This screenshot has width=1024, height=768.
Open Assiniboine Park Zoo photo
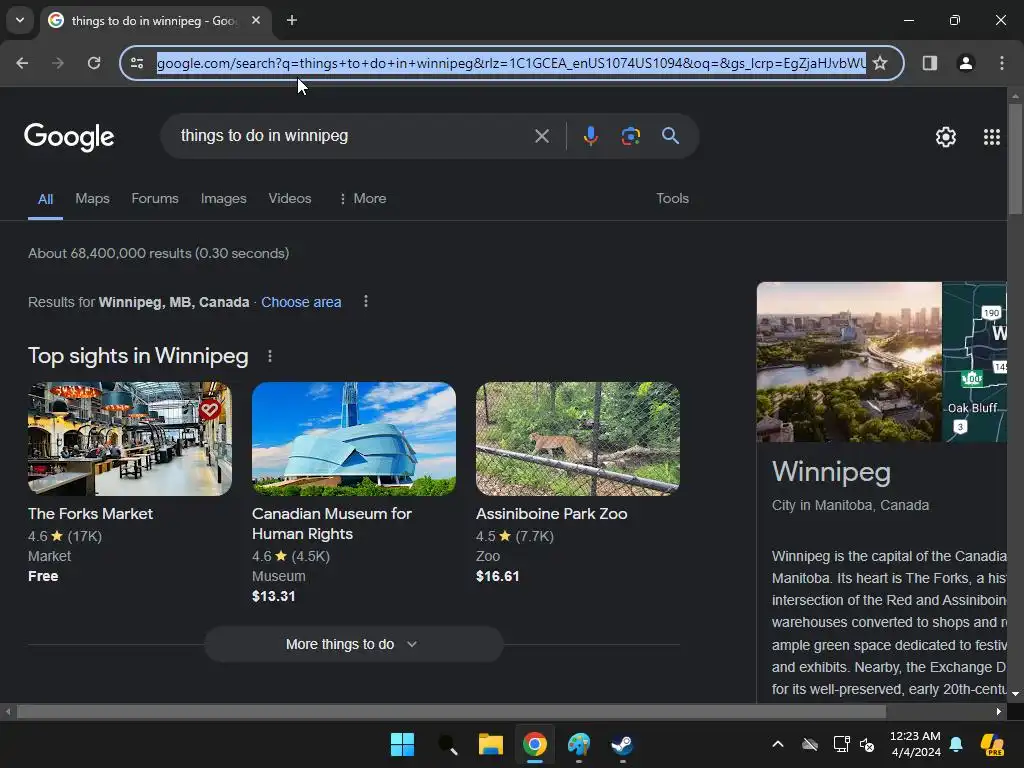(578, 439)
